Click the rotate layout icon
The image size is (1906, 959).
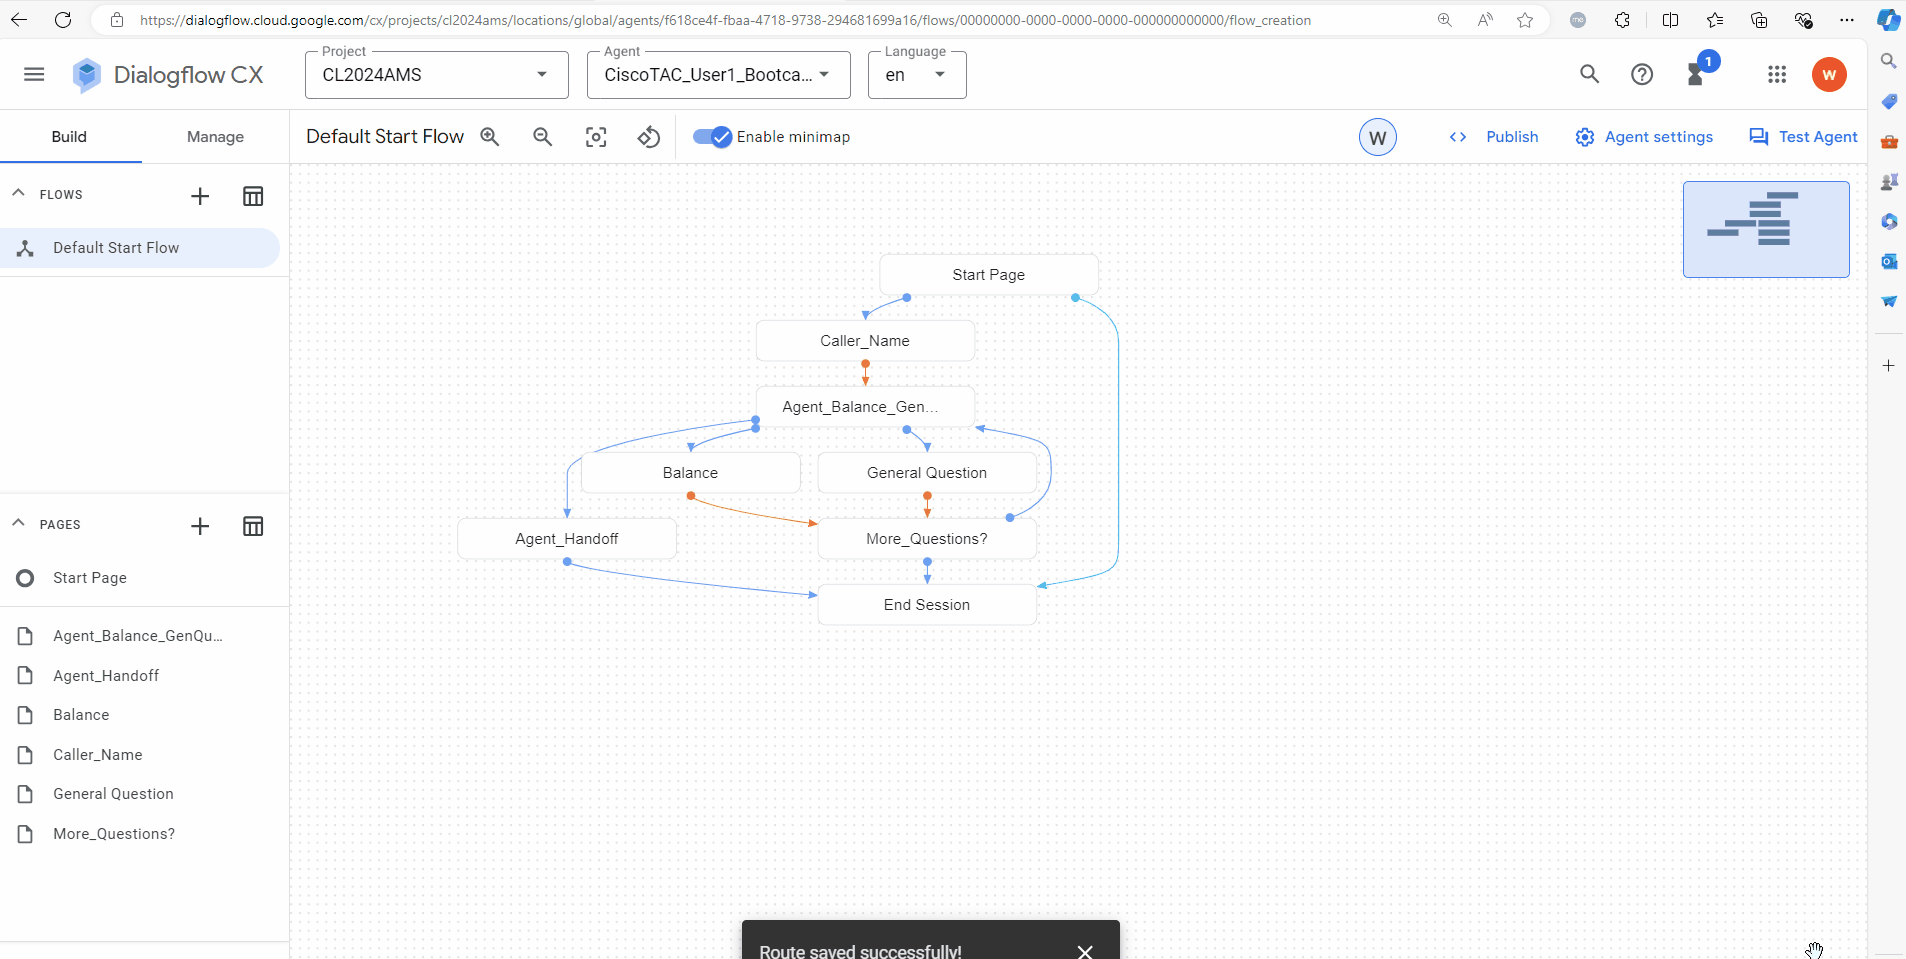pos(649,137)
